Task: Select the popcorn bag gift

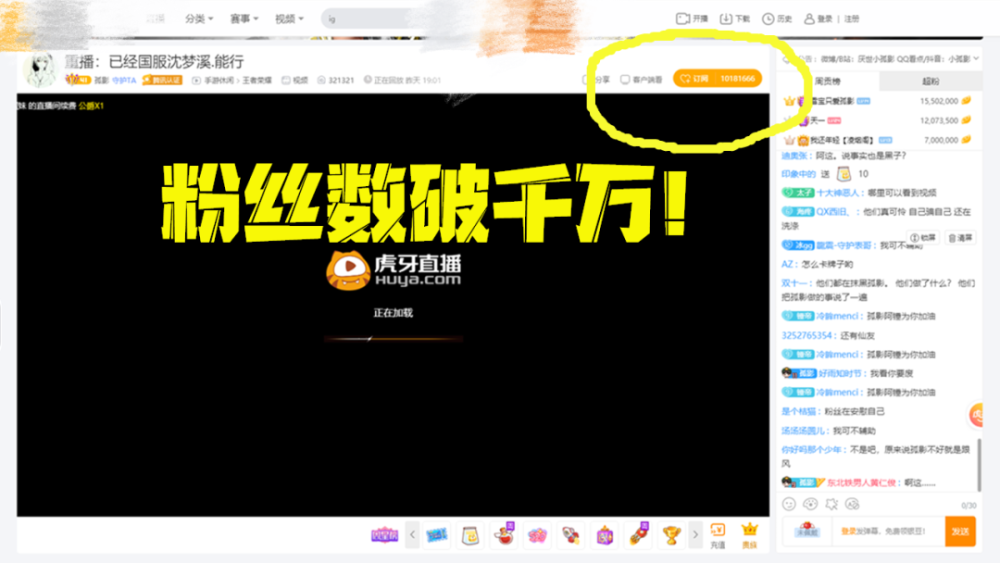Action: 470,535
